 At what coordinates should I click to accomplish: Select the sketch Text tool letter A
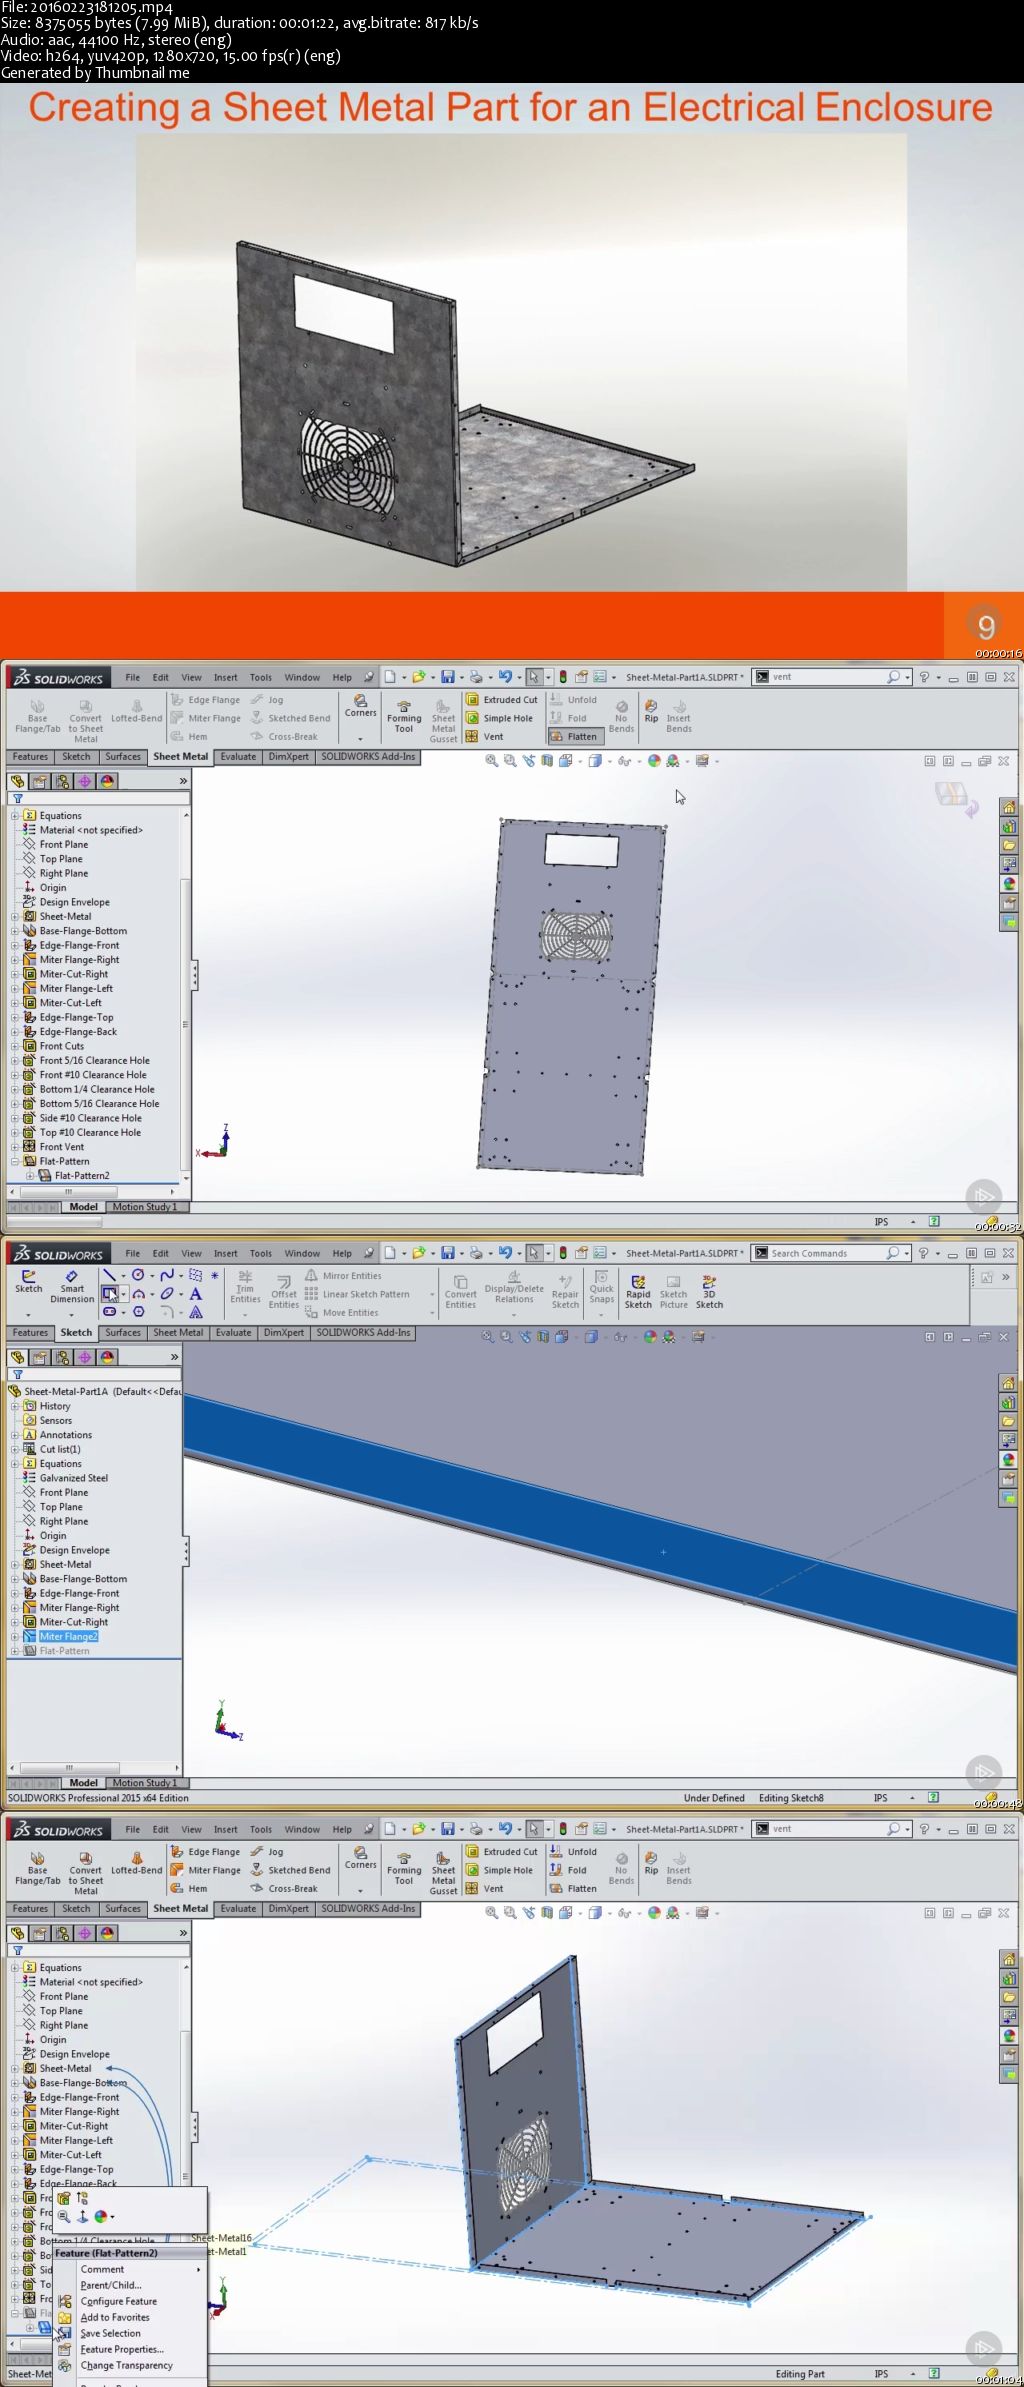click(196, 1294)
